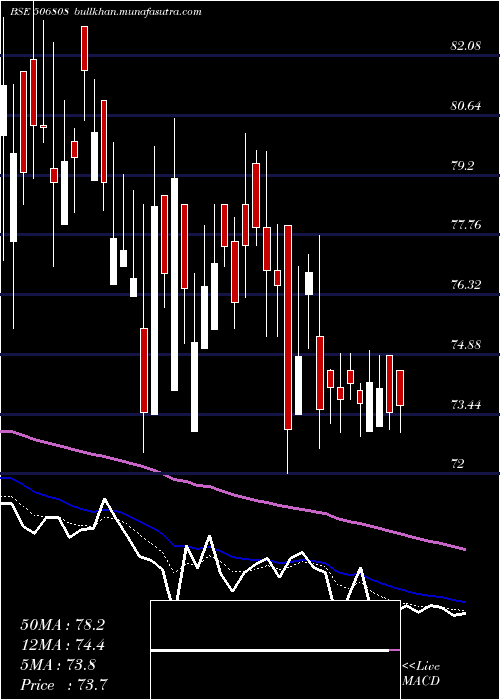Viewport: 500px width, 700px height.
Task: Click the white MACD line inside box
Action: [x=270, y=651]
